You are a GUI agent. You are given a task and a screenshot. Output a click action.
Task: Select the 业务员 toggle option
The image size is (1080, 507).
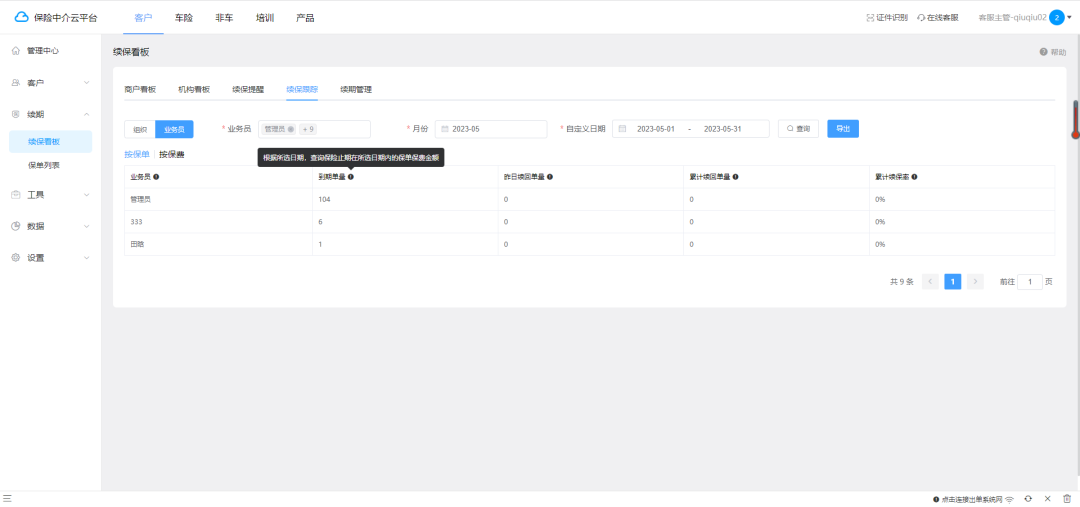174,129
